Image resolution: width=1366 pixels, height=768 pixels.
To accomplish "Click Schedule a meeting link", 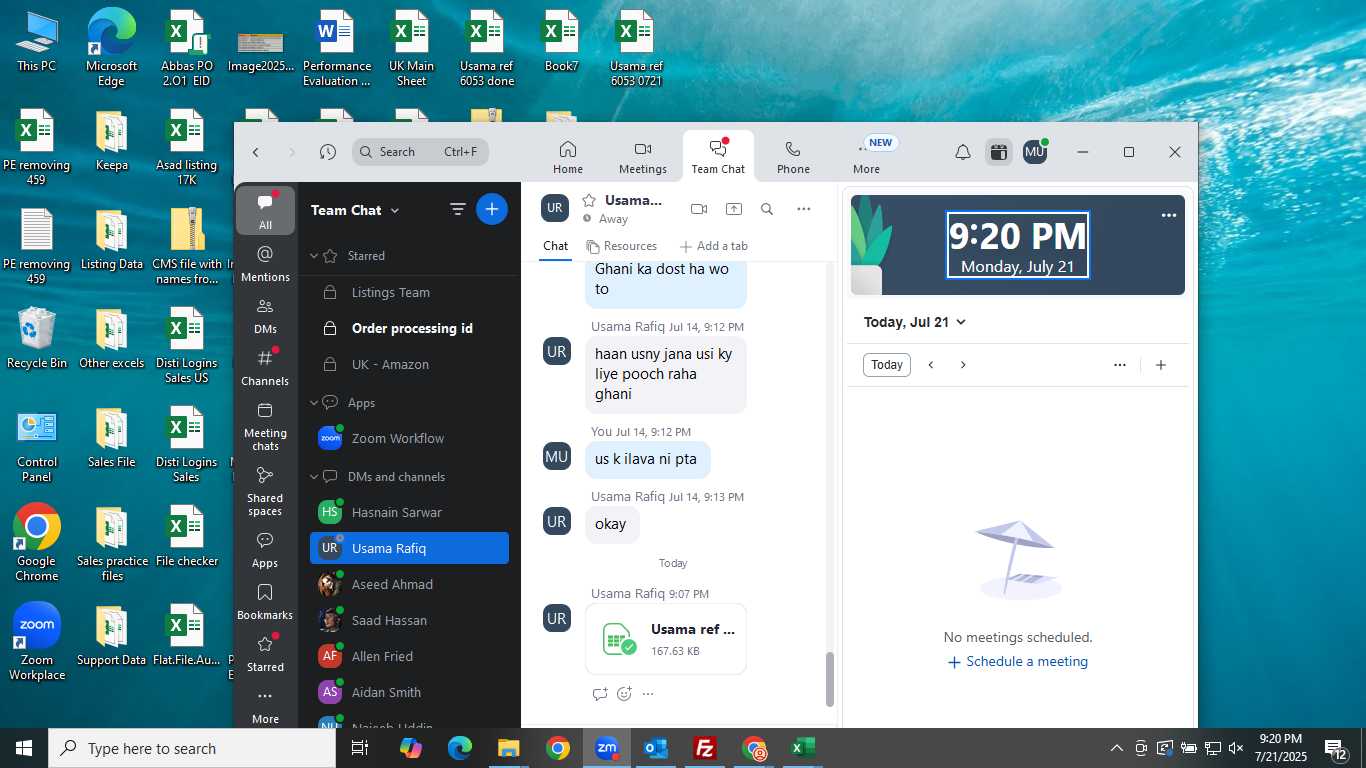I will pos(1018,662).
